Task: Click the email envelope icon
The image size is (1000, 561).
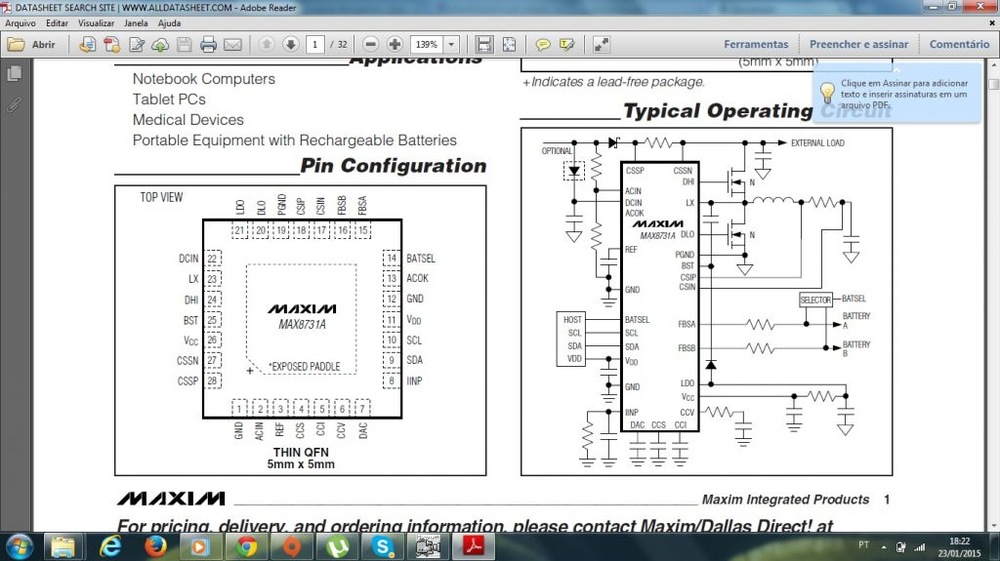Action: (233, 45)
